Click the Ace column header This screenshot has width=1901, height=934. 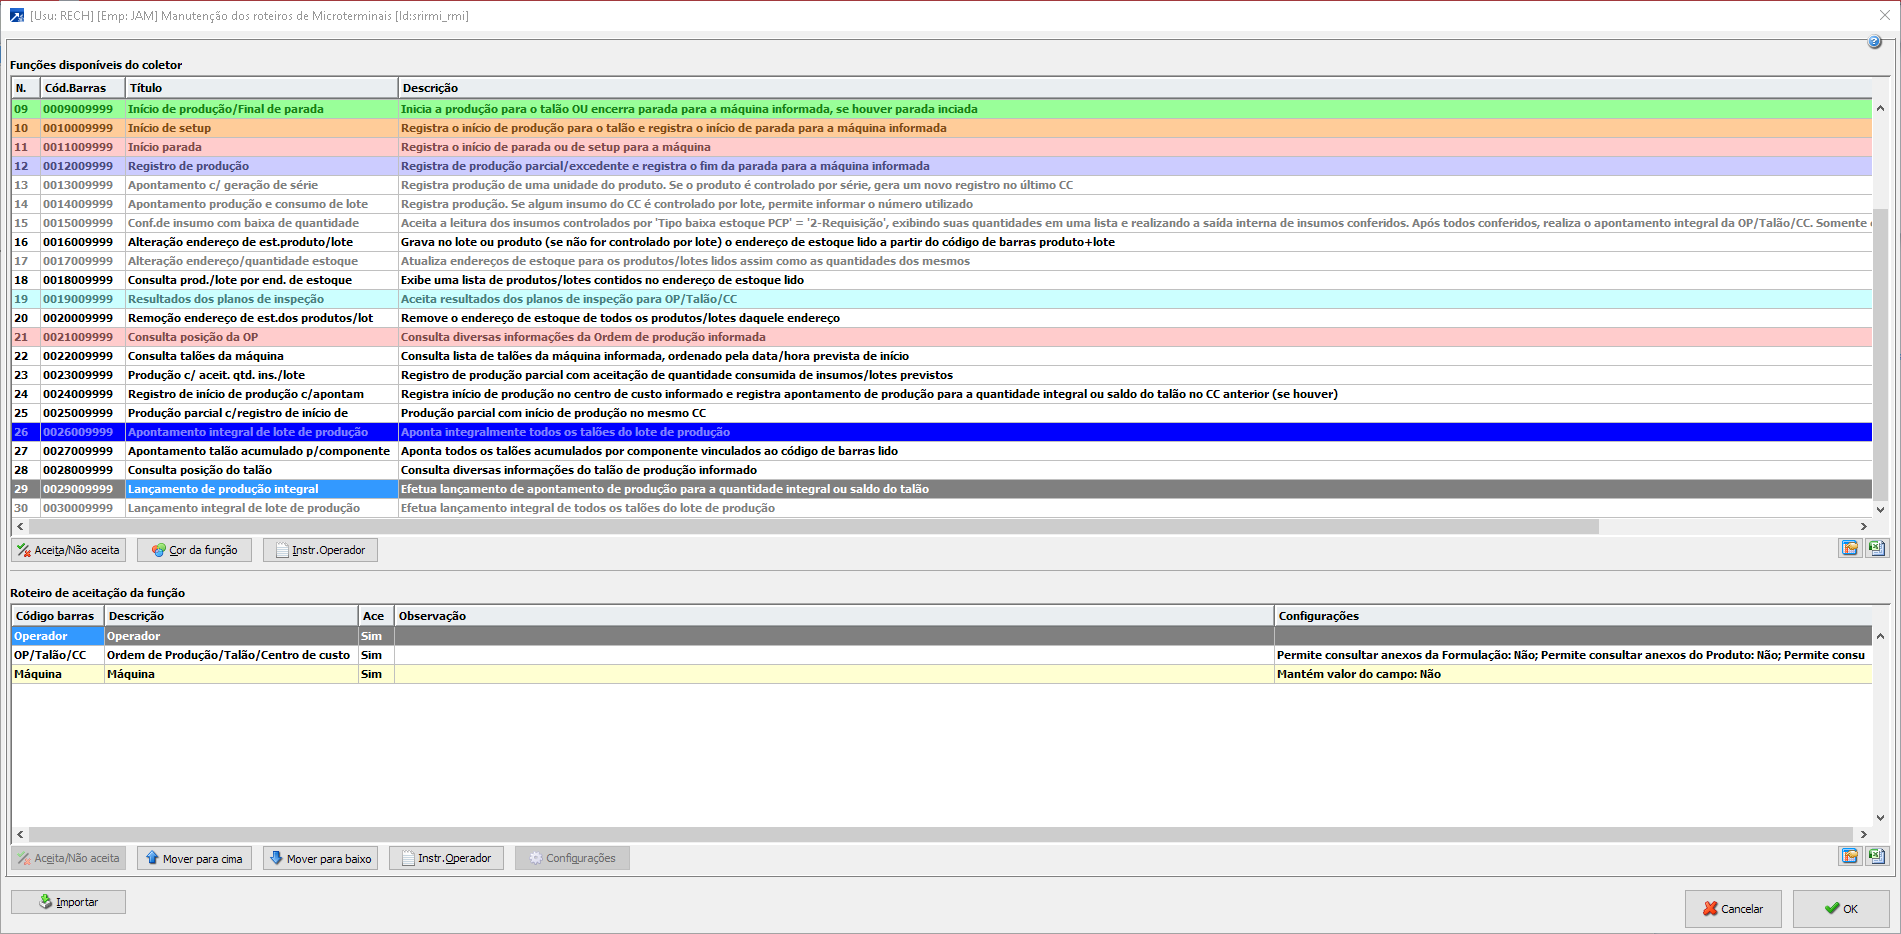(x=376, y=616)
